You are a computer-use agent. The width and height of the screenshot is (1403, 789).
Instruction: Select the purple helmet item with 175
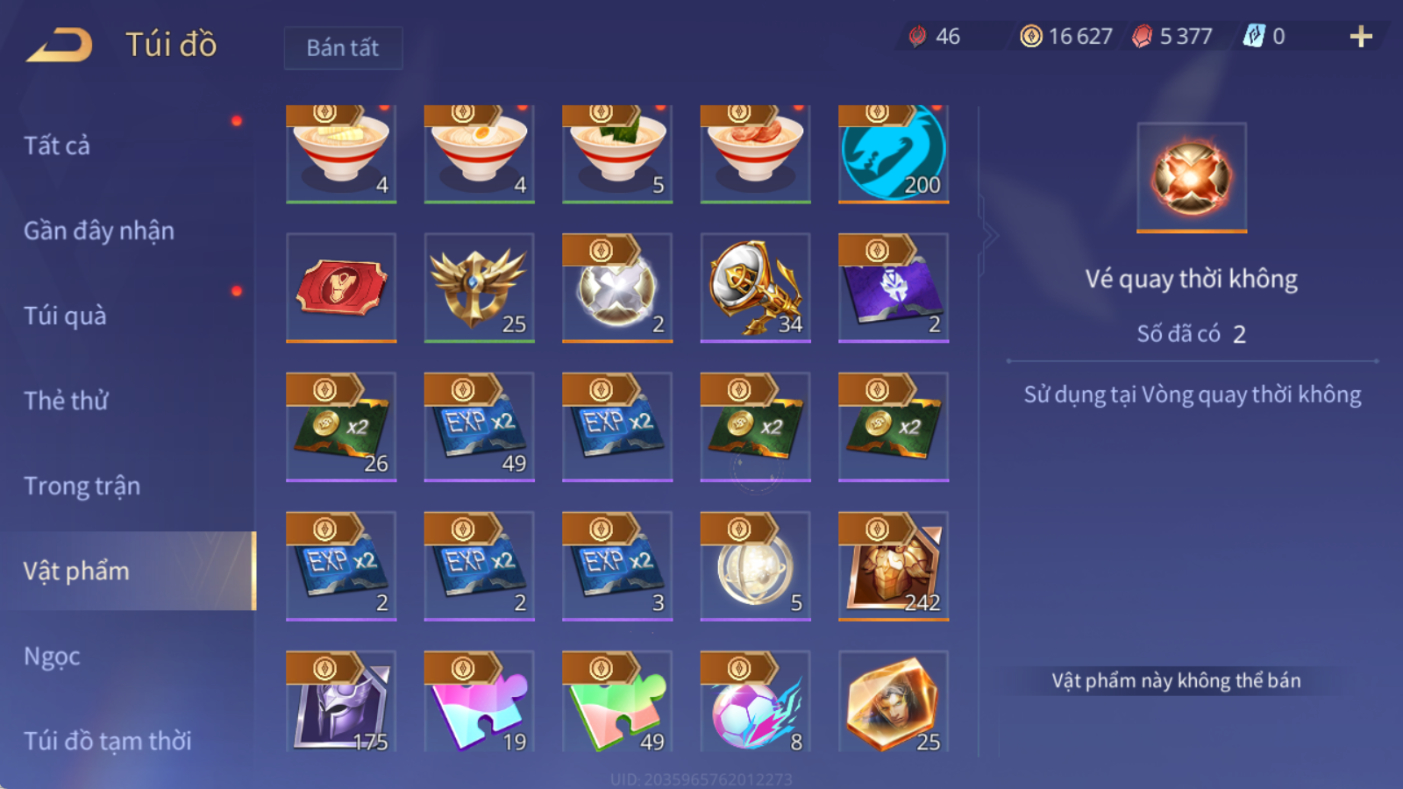341,702
